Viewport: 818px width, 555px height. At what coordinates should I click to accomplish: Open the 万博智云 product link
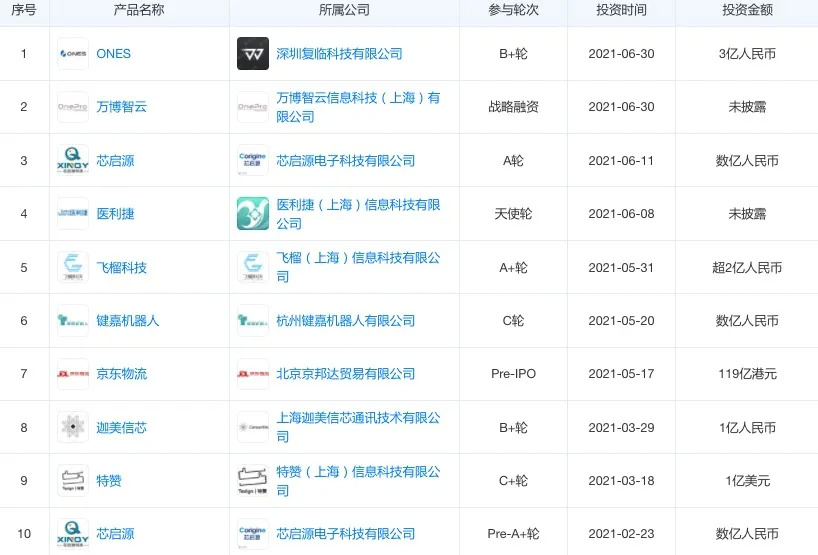pyautogui.click(x=122, y=107)
